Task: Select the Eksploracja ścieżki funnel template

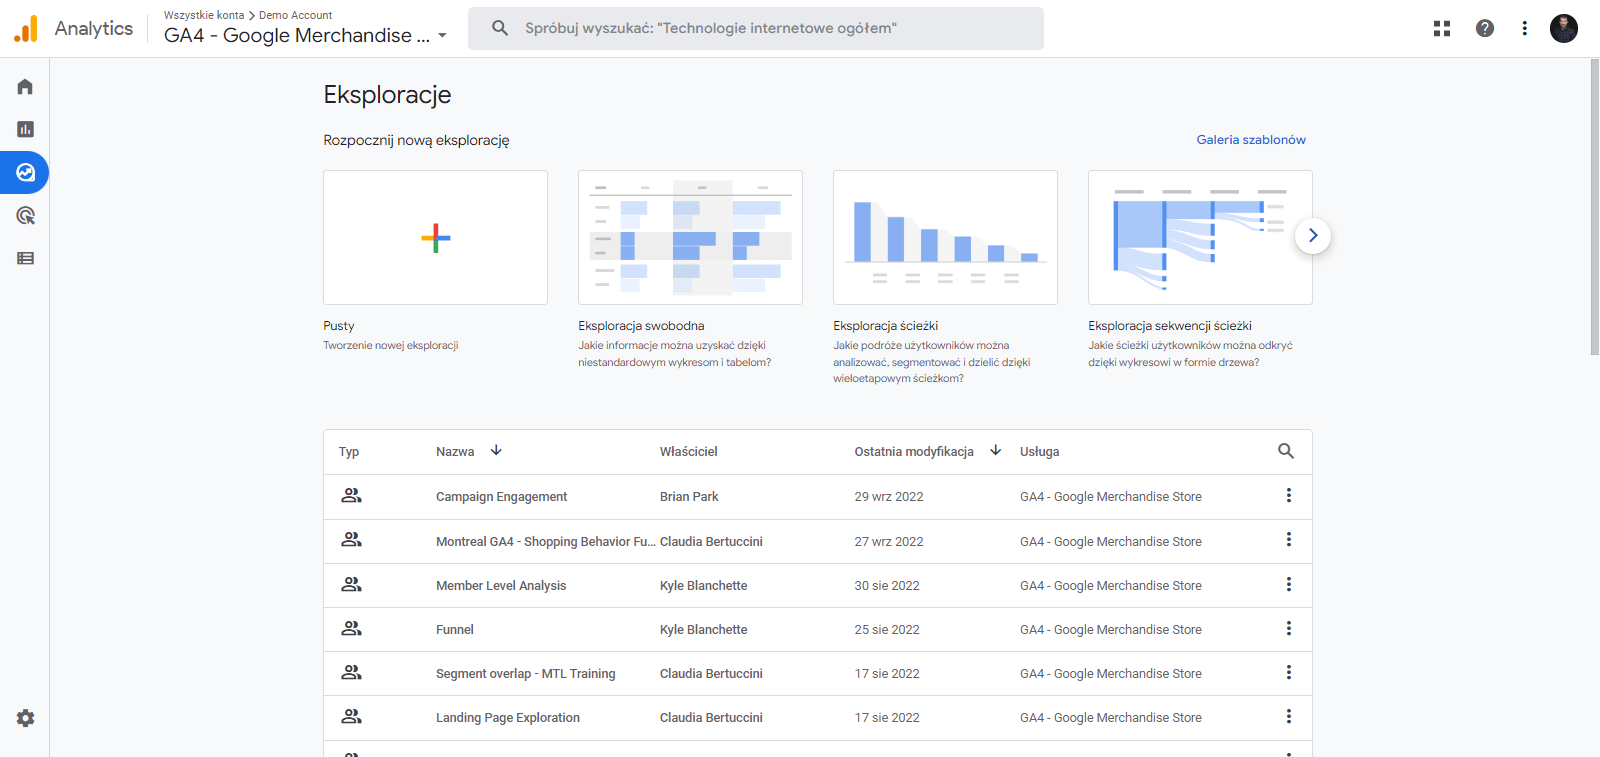Action: click(x=945, y=238)
